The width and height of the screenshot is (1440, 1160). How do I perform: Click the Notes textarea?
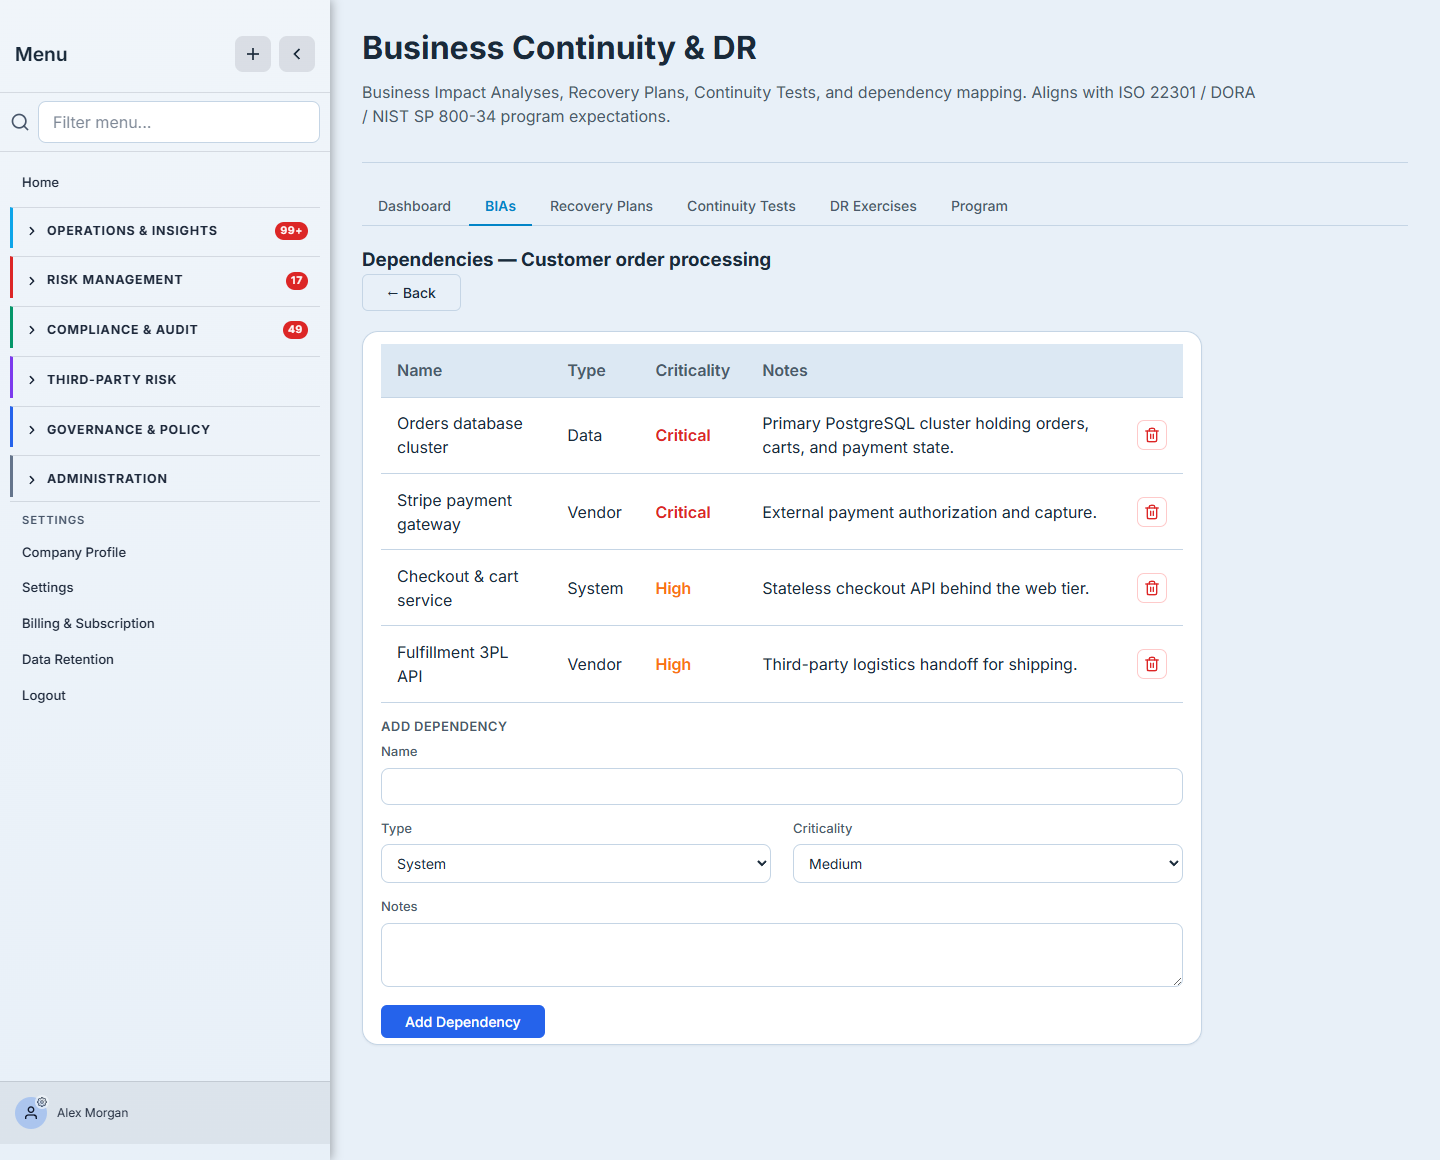[782, 955]
